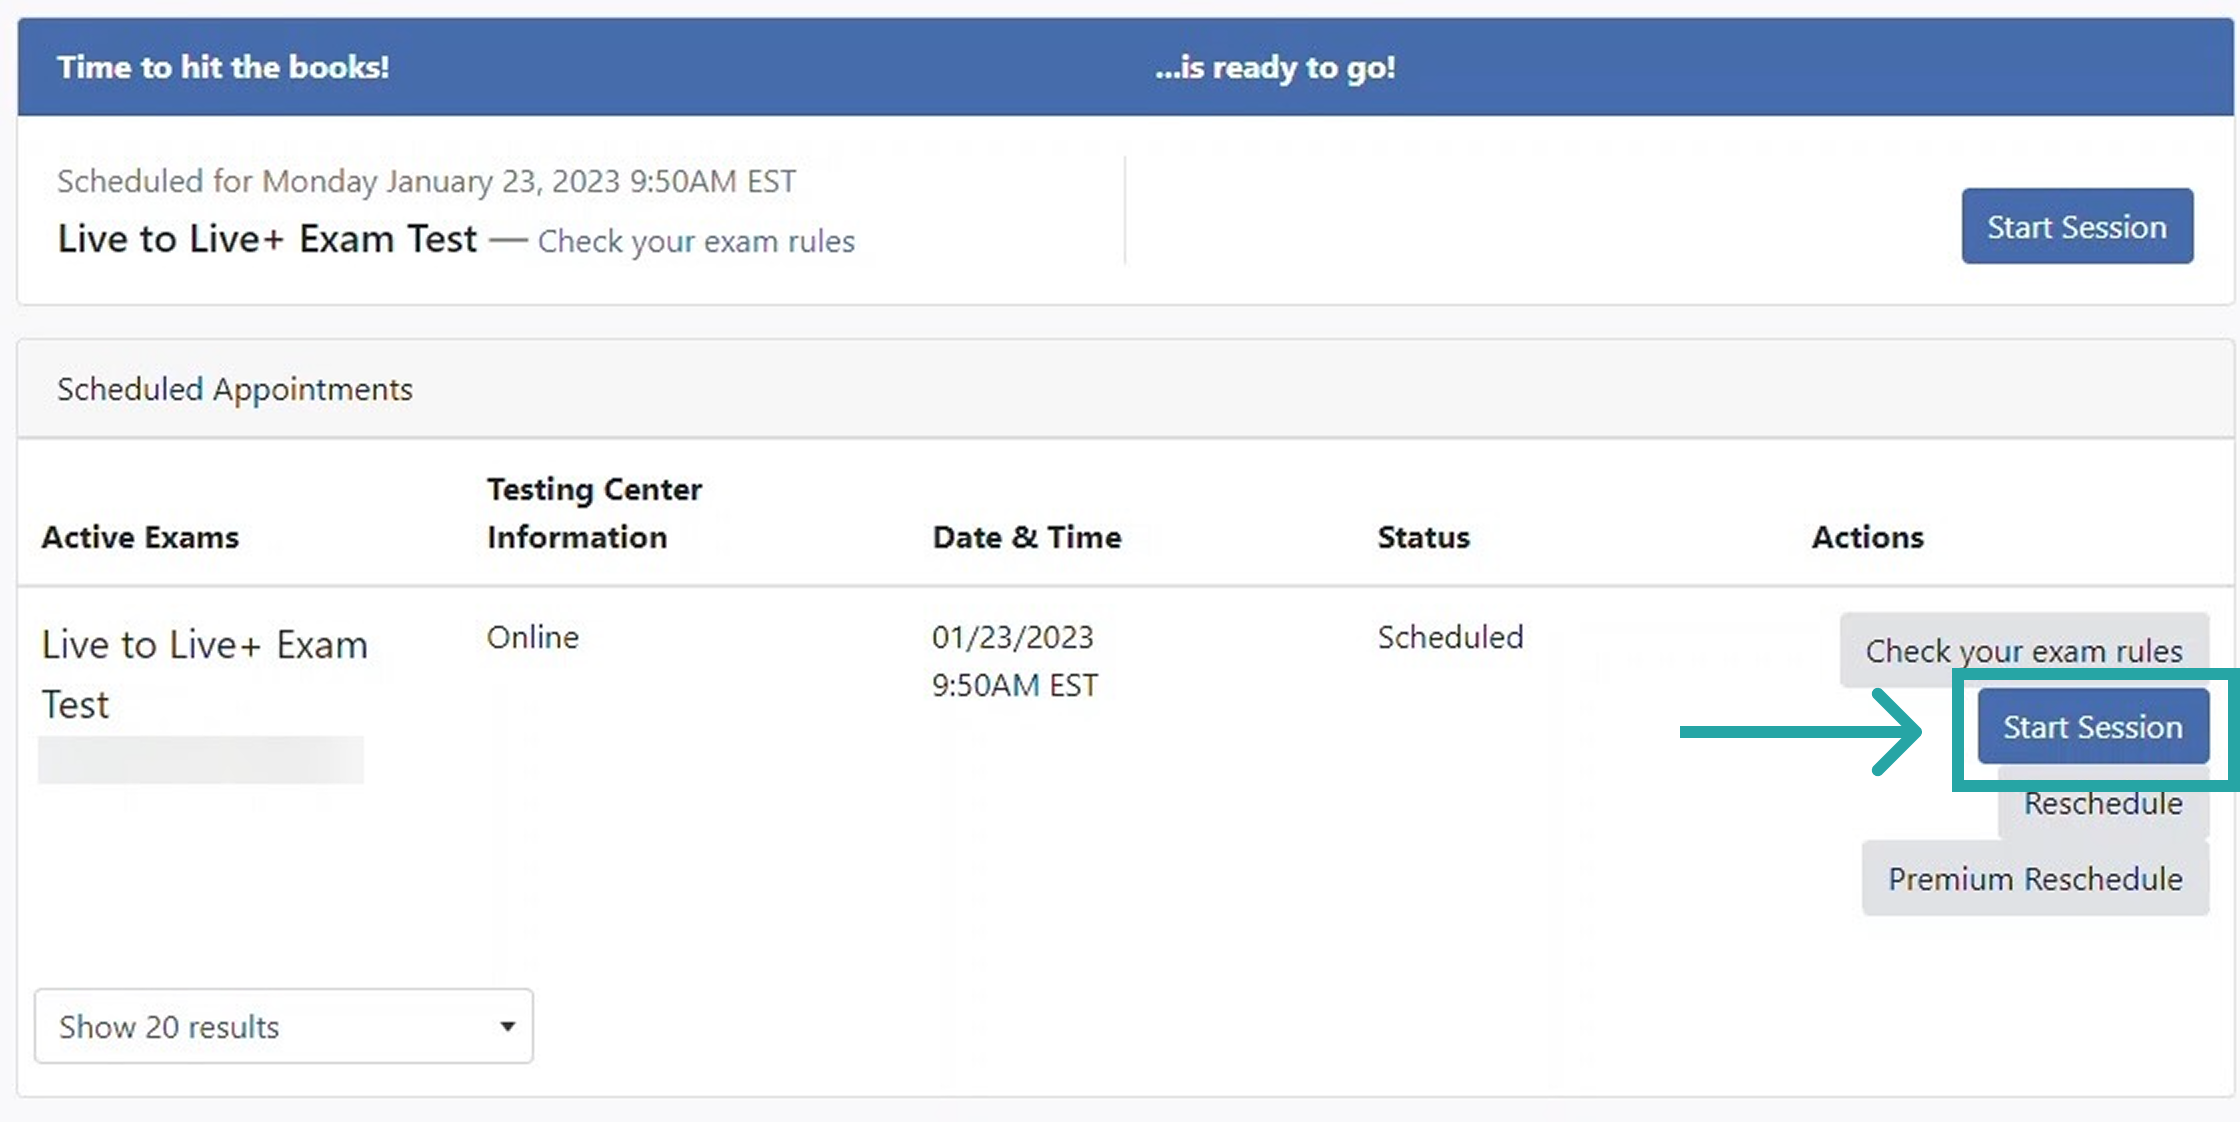Viewport: 2240px width, 1122px height.
Task: Click the Scheduled status cell
Action: pos(1450,637)
